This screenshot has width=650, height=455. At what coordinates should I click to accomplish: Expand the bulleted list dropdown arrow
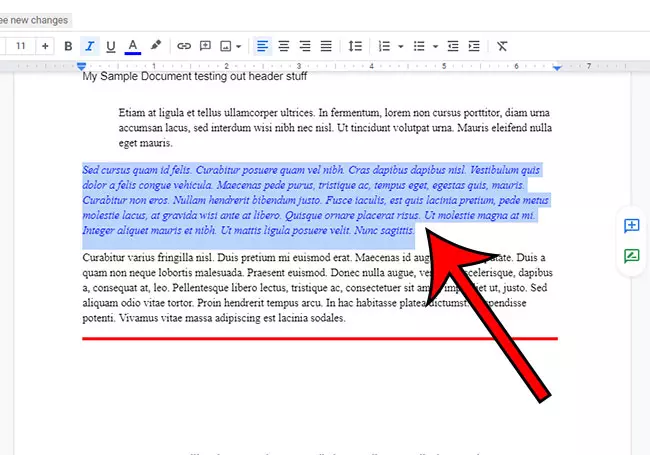tap(436, 46)
